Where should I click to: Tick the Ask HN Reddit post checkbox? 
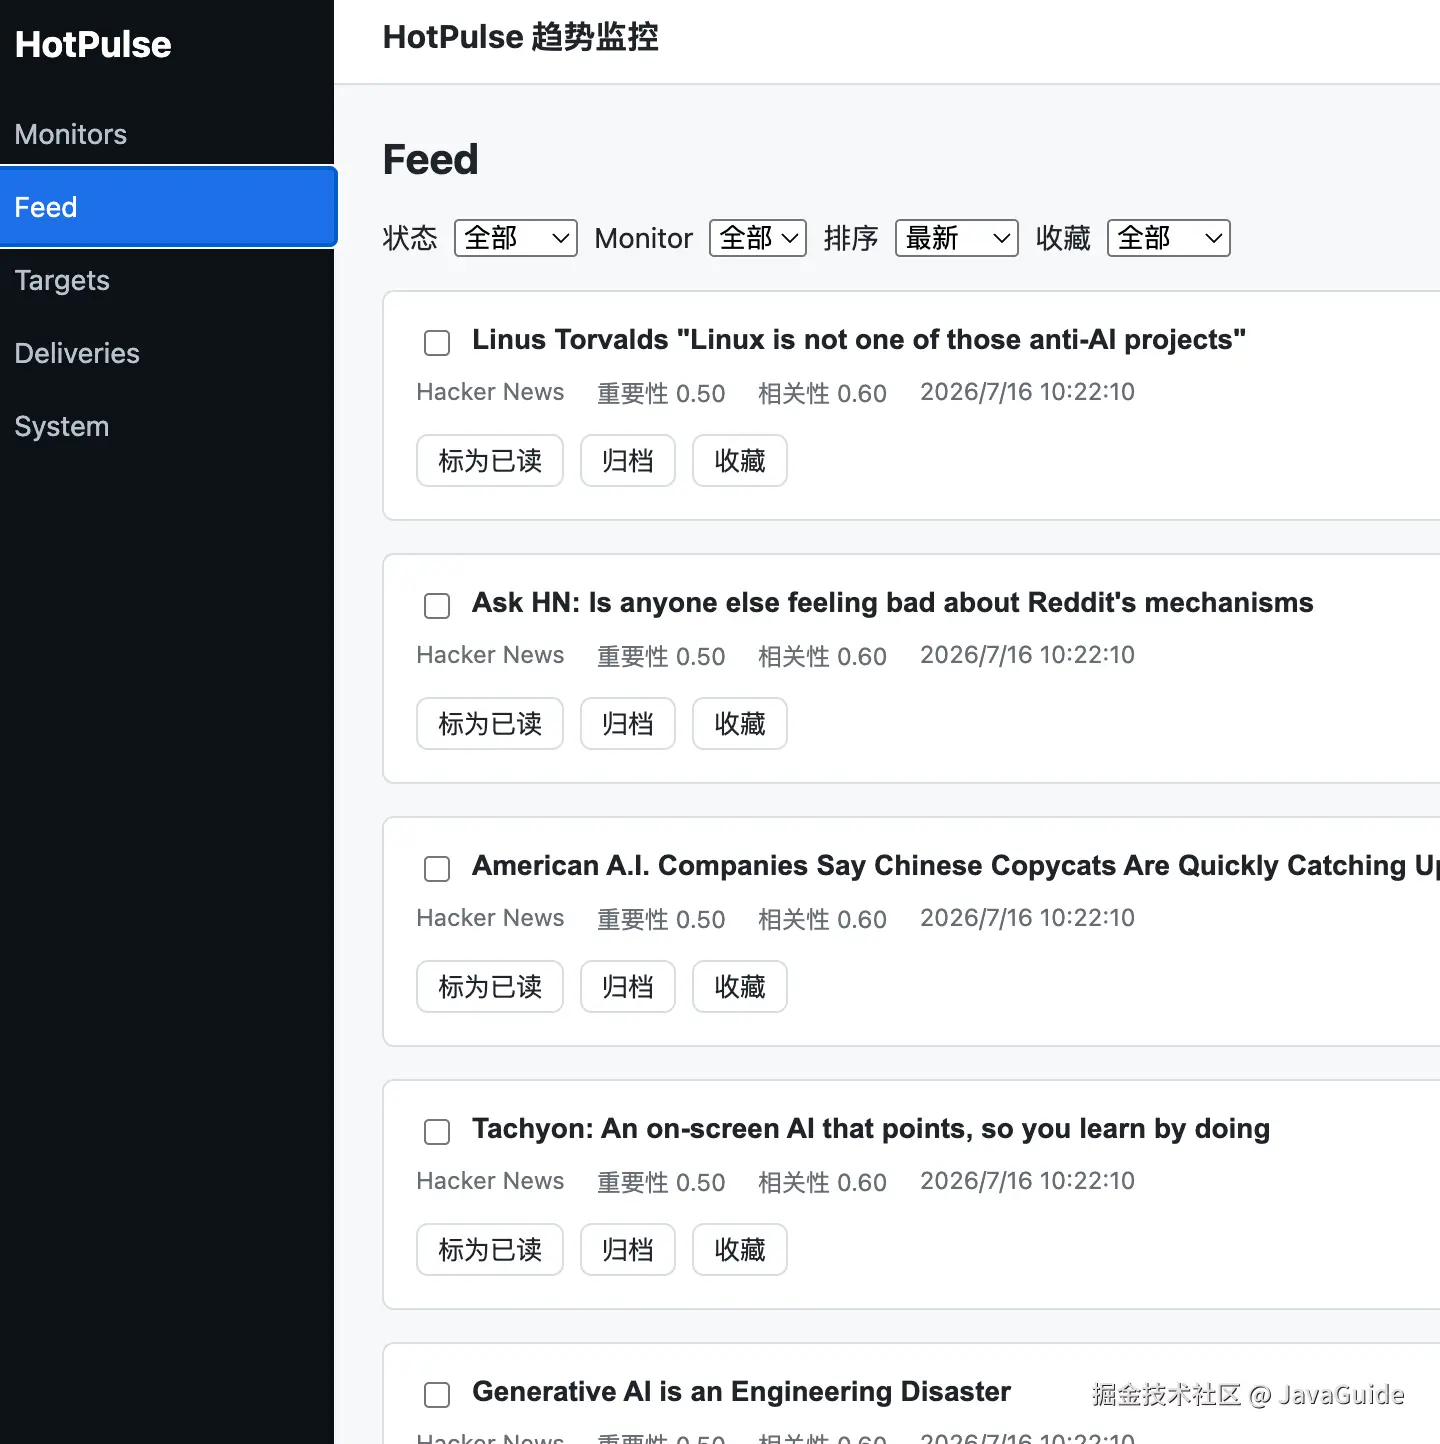437,606
